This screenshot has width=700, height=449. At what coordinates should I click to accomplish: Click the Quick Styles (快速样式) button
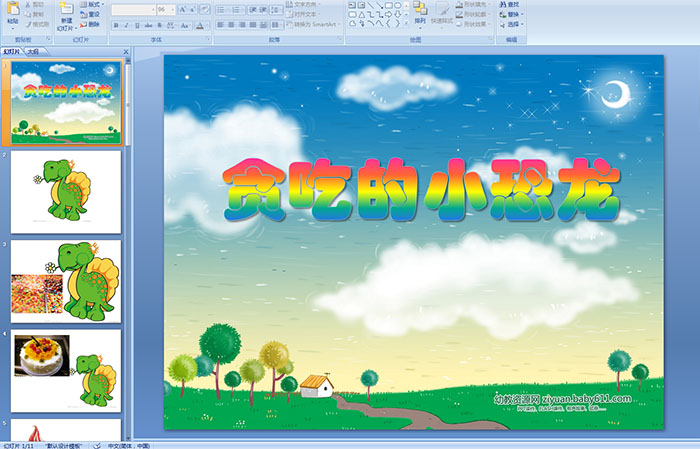442,13
